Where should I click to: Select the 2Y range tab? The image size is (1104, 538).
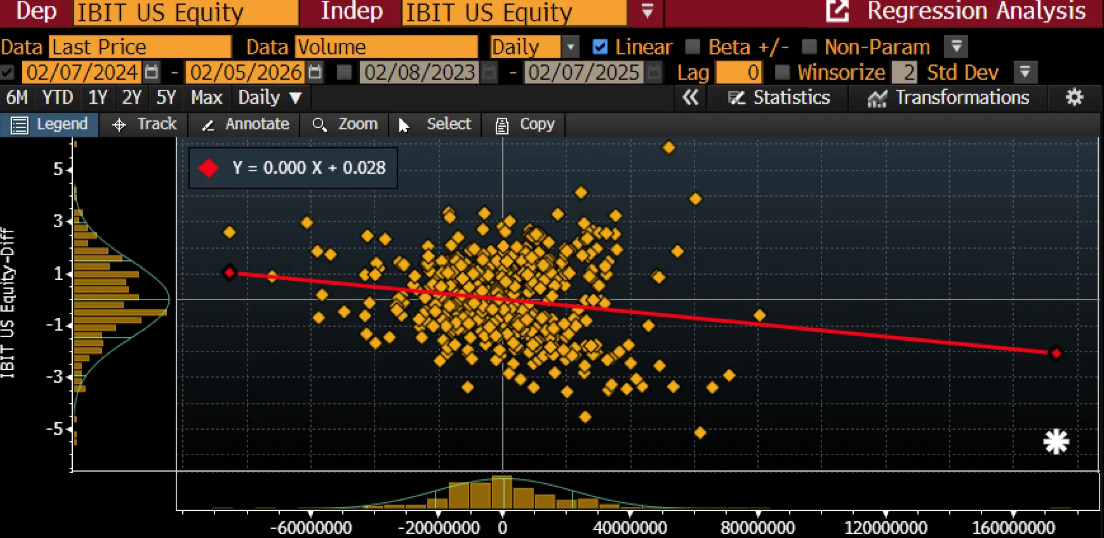coord(133,98)
